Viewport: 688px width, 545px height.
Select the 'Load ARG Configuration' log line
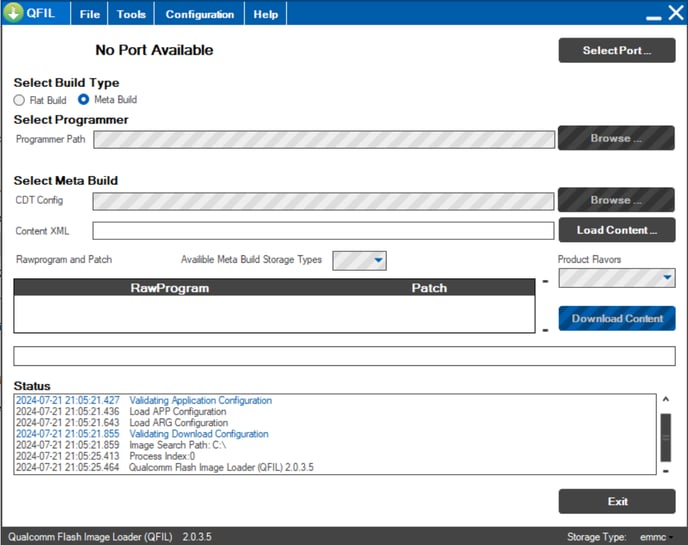coord(122,423)
